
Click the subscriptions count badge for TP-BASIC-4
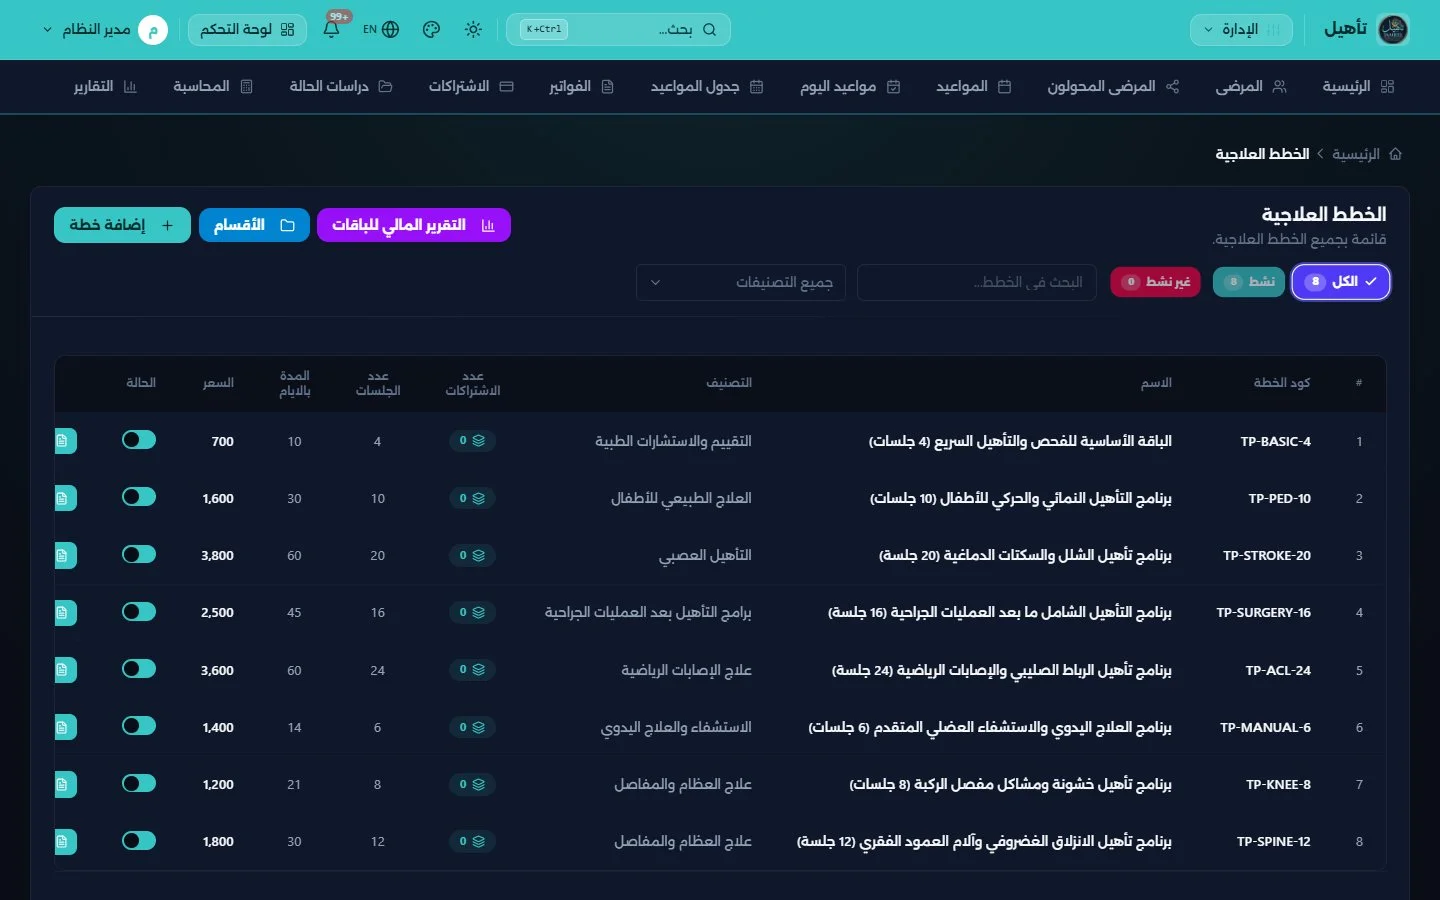472,441
